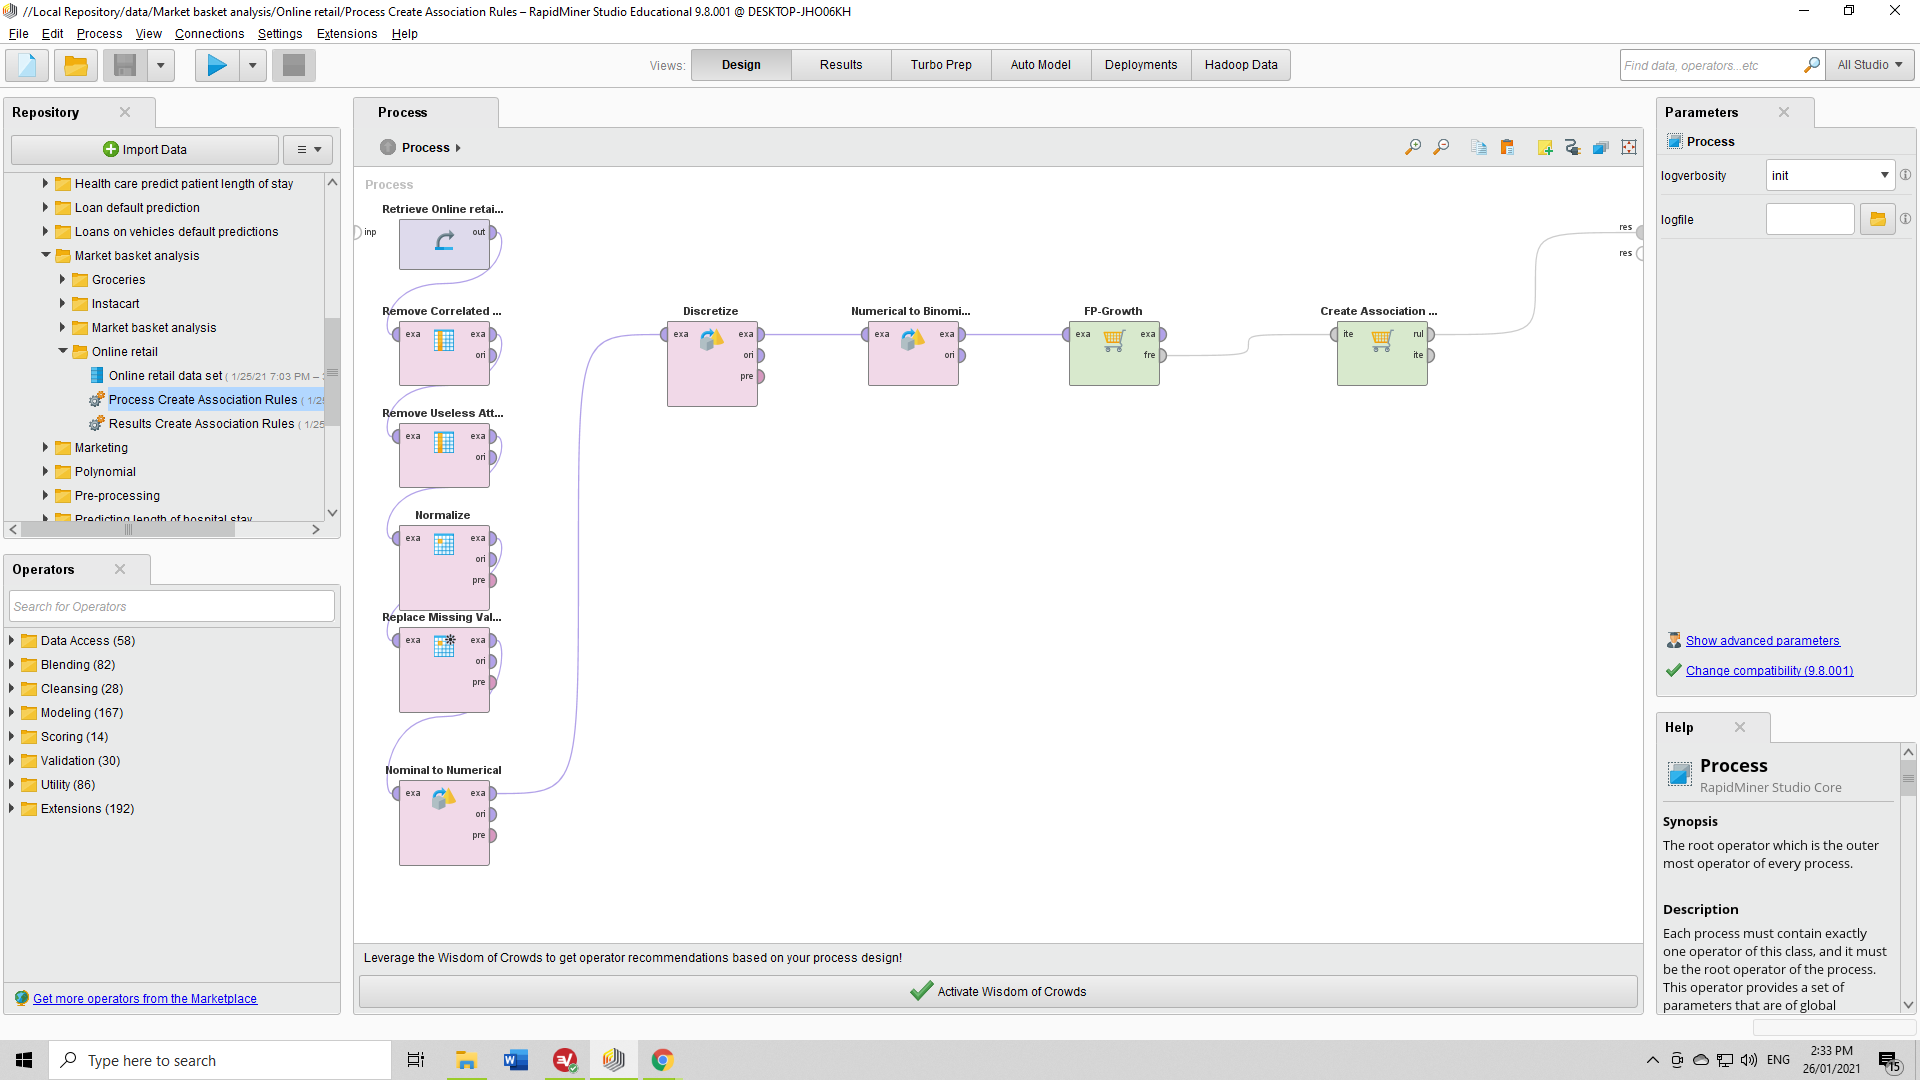
Task: Open the run options dropdown arrow
Action: click(x=252, y=66)
